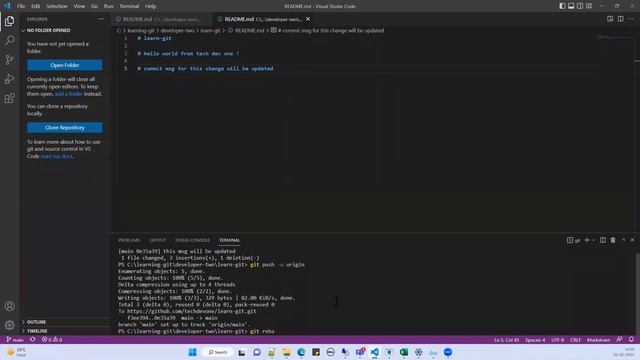Viewport: 640px width, 360px height.
Task: Open the Explorer view in activity bar
Action: coord(9,21)
